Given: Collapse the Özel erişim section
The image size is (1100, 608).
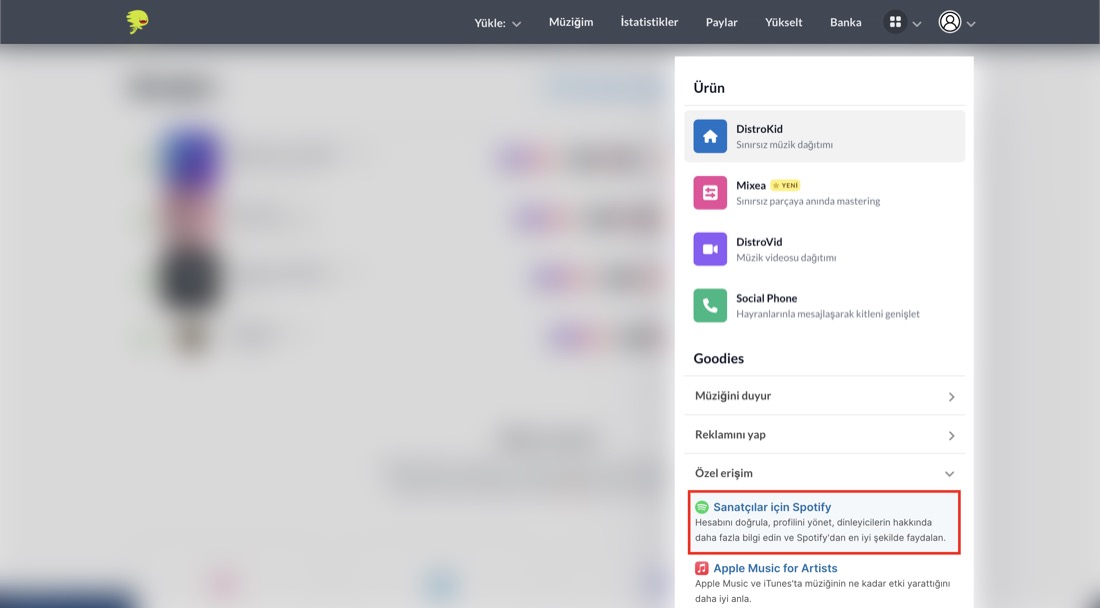Looking at the screenshot, I should tap(824, 473).
